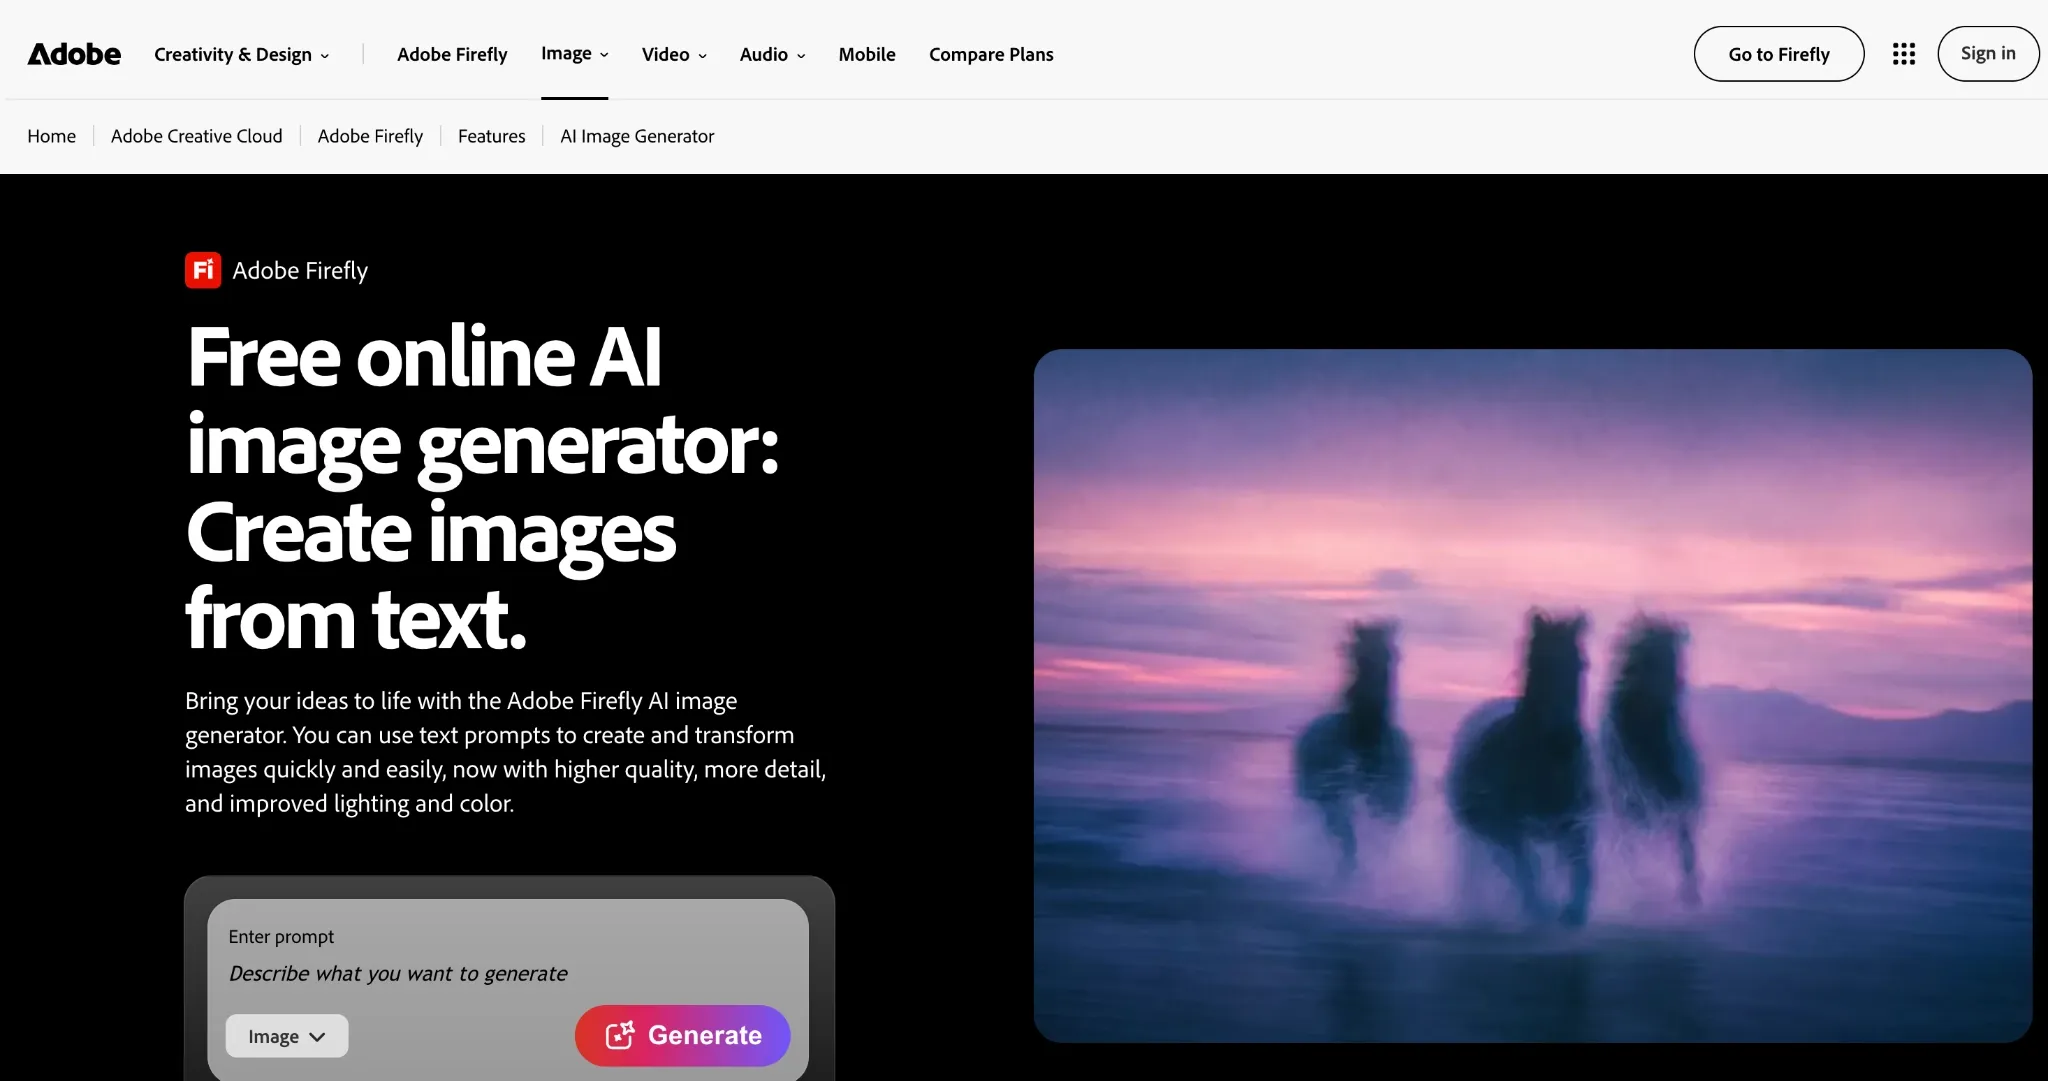Image resolution: width=2048 pixels, height=1081 pixels.
Task: Click the red Firefly Fi icon
Action: tap(203, 270)
